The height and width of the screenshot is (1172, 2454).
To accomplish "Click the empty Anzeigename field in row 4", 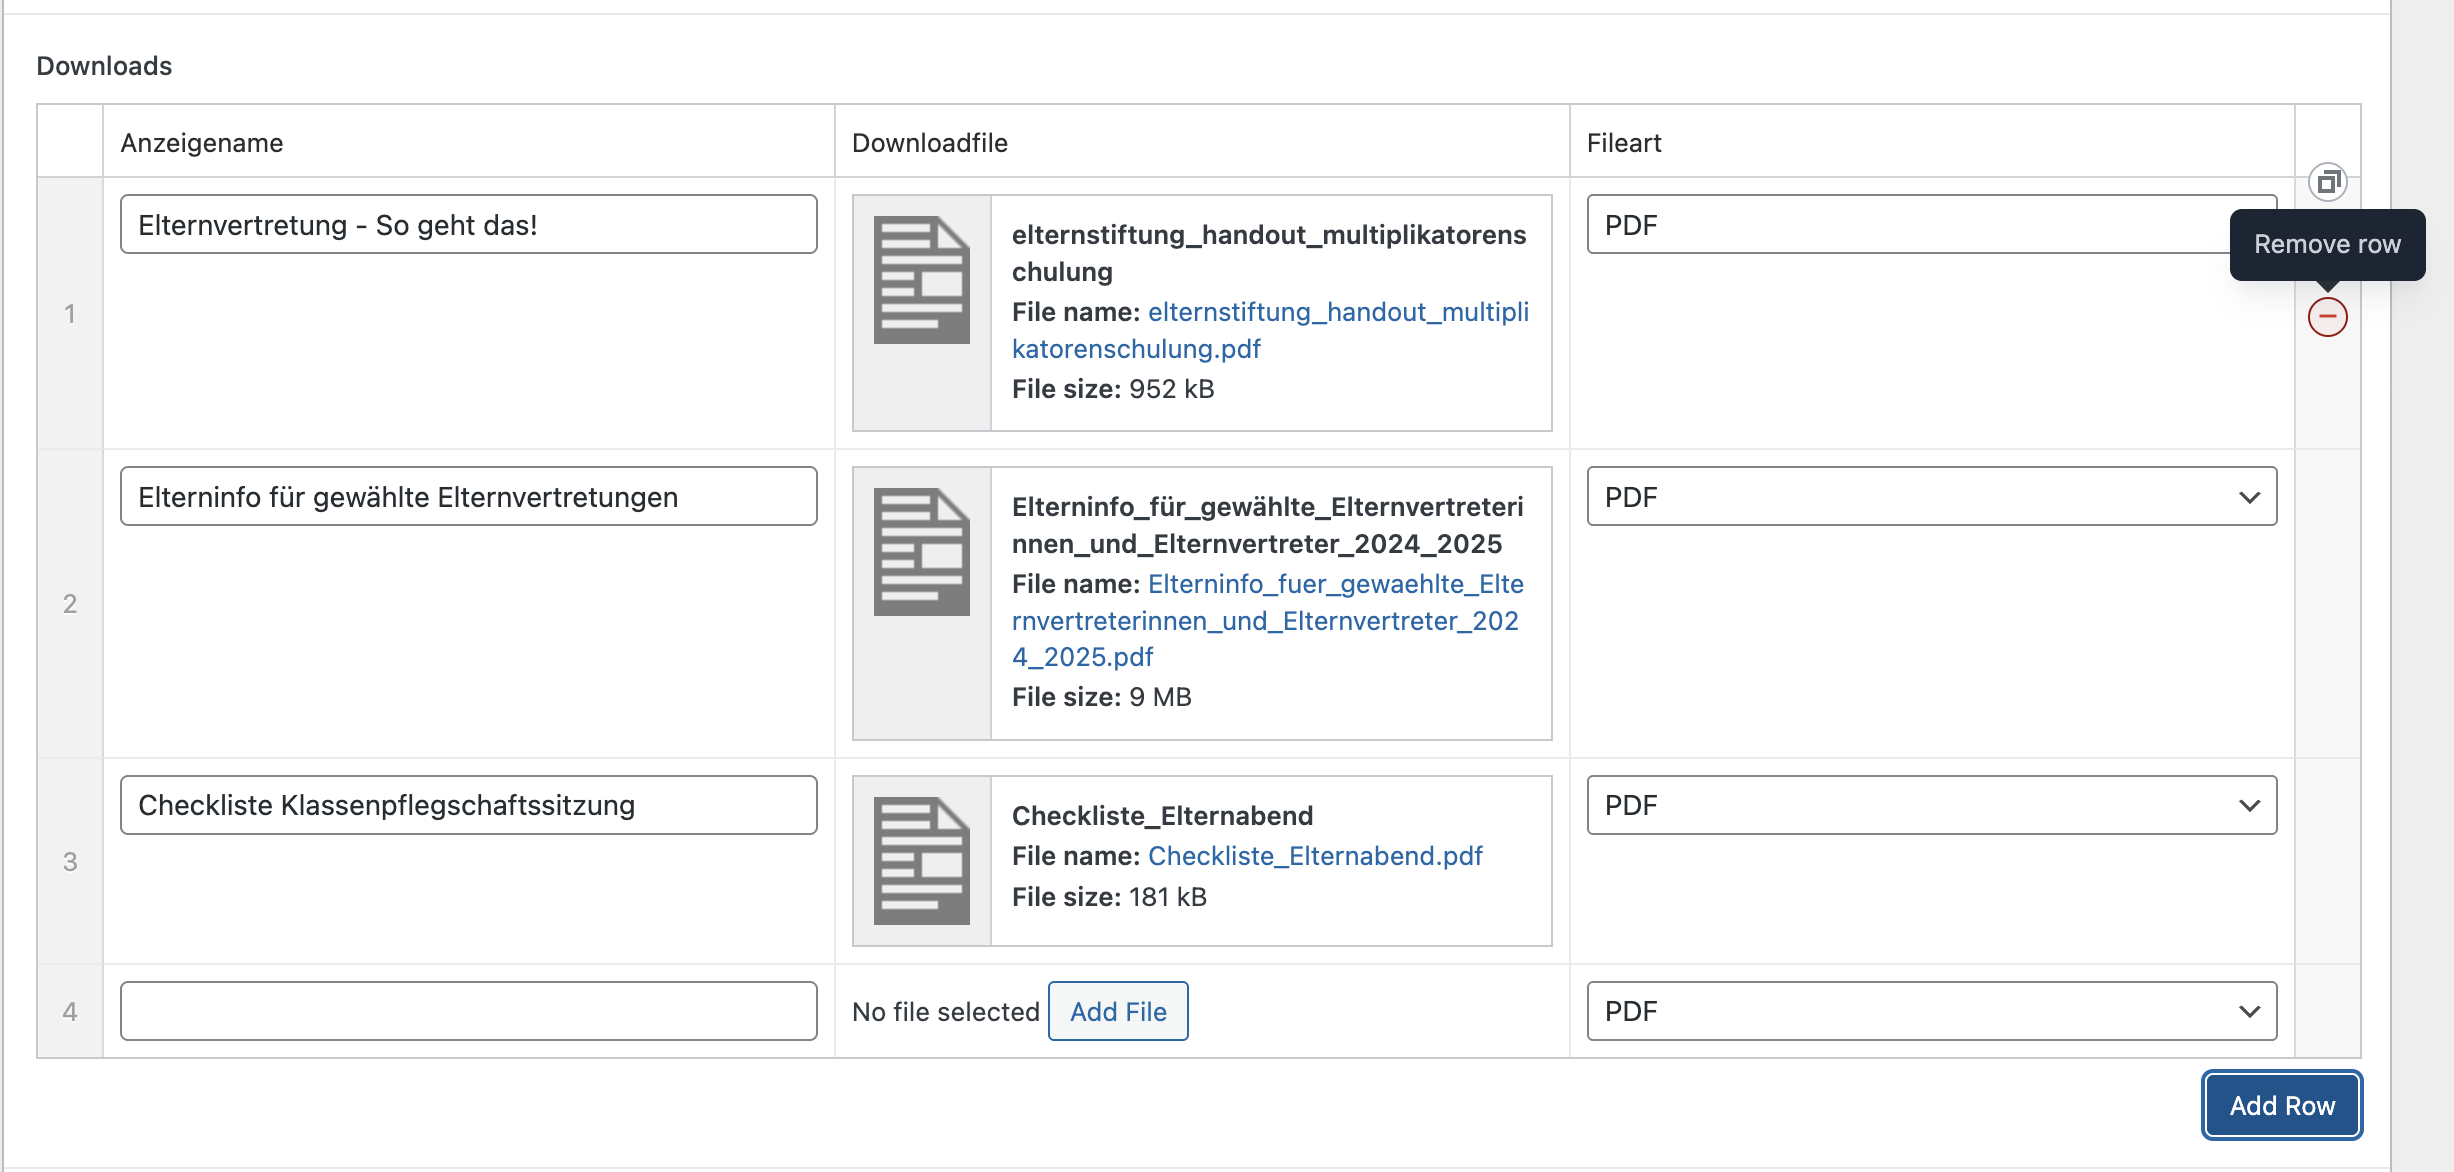I will (x=468, y=1011).
